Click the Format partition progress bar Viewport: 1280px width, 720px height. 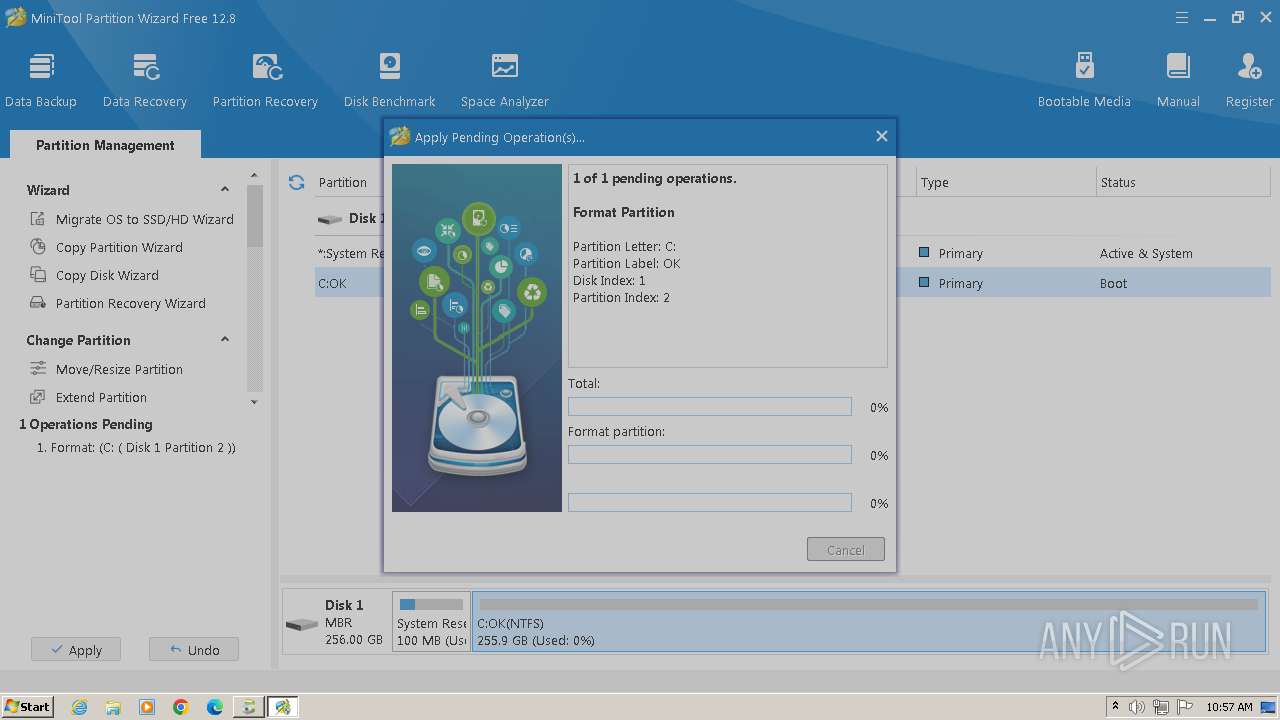(710, 455)
